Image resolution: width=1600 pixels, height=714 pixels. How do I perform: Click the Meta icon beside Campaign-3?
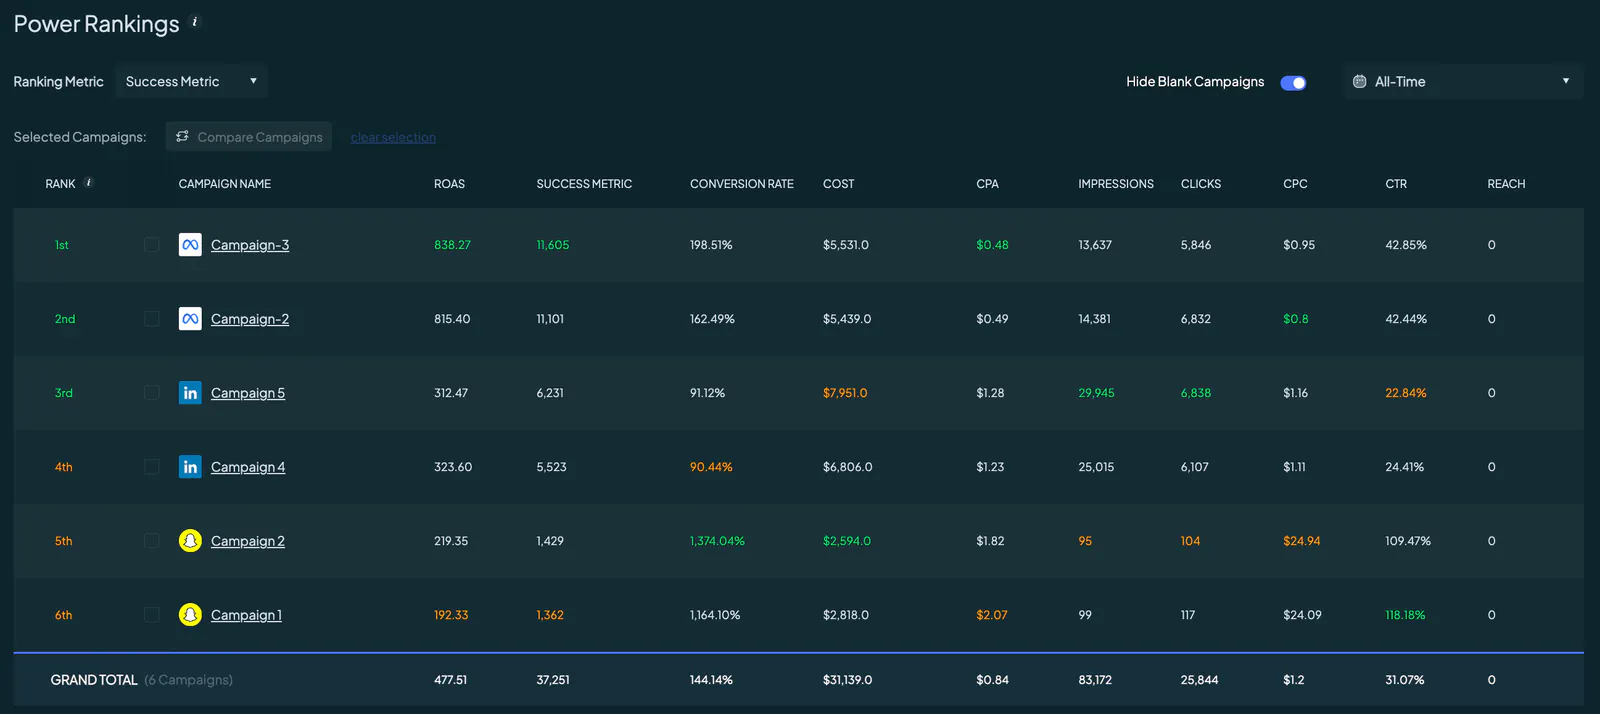click(190, 245)
